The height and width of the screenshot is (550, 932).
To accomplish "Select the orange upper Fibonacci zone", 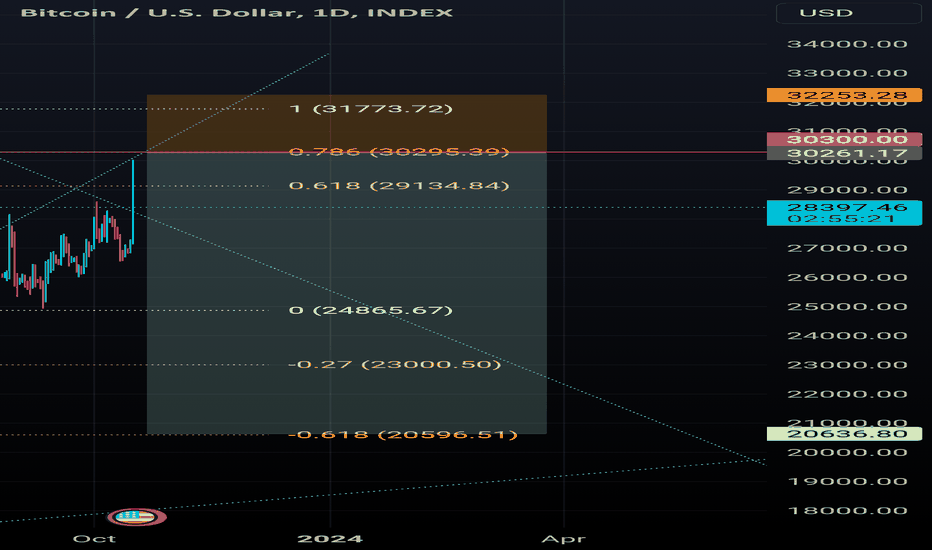I will [347, 123].
